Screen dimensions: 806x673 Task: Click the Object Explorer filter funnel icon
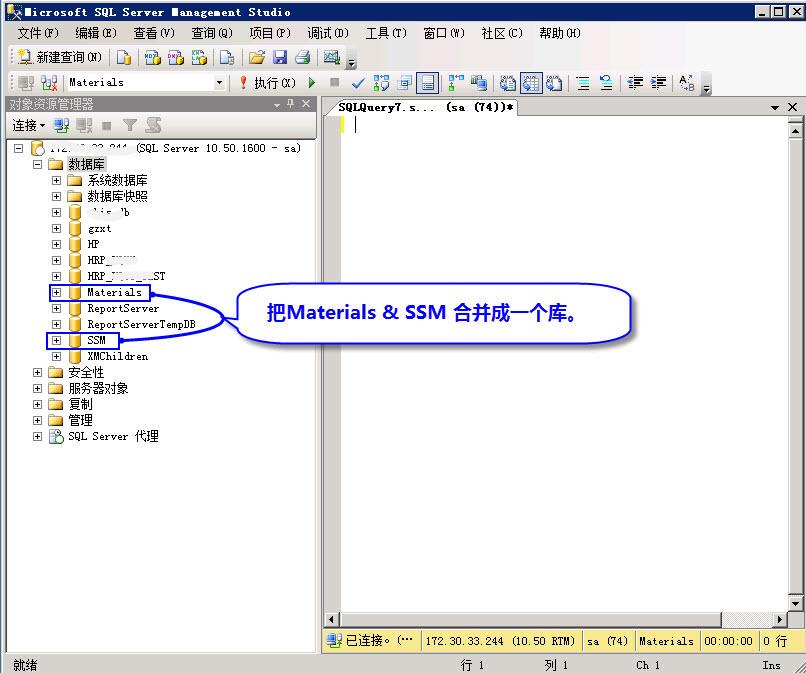tap(130, 125)
